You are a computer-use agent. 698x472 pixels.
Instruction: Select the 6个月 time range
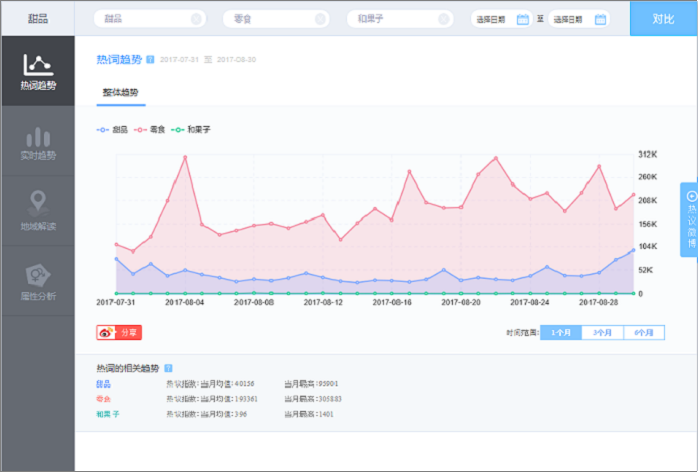[x=644, y=332]
